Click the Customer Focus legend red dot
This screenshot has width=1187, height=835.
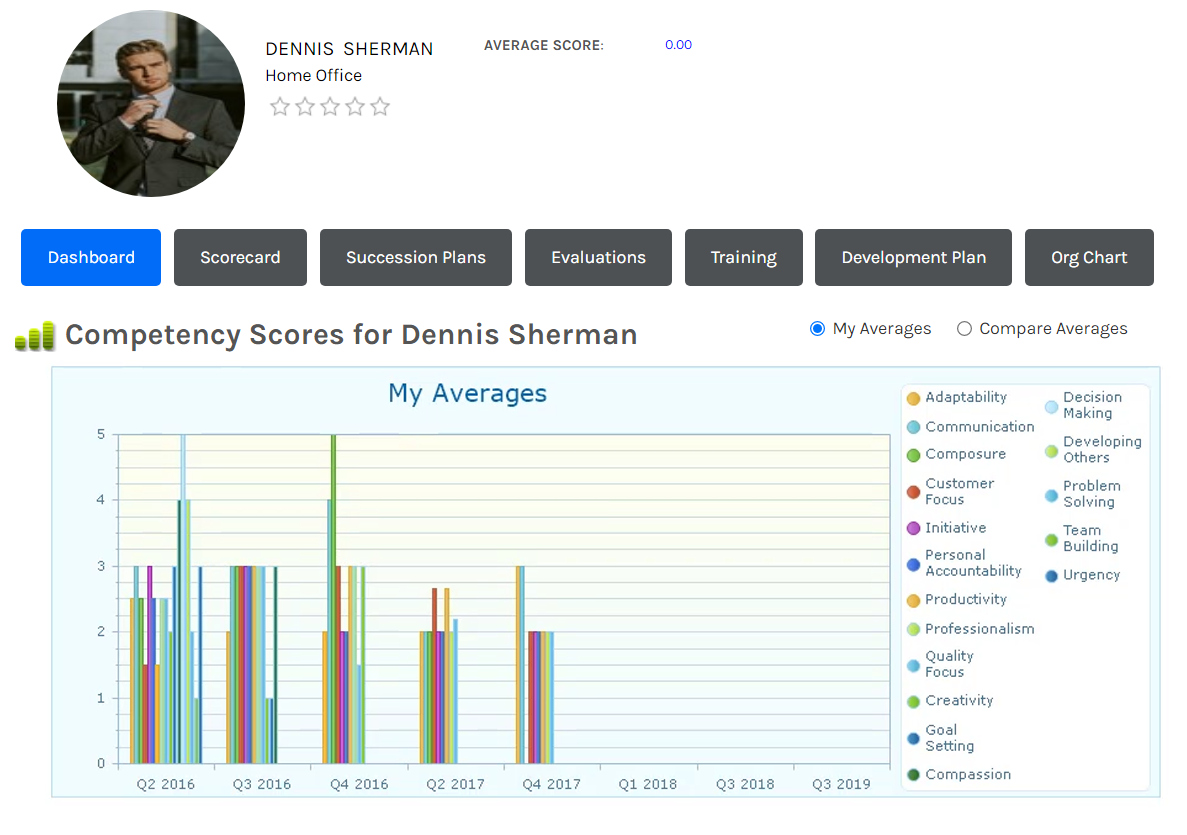point(913,491)
